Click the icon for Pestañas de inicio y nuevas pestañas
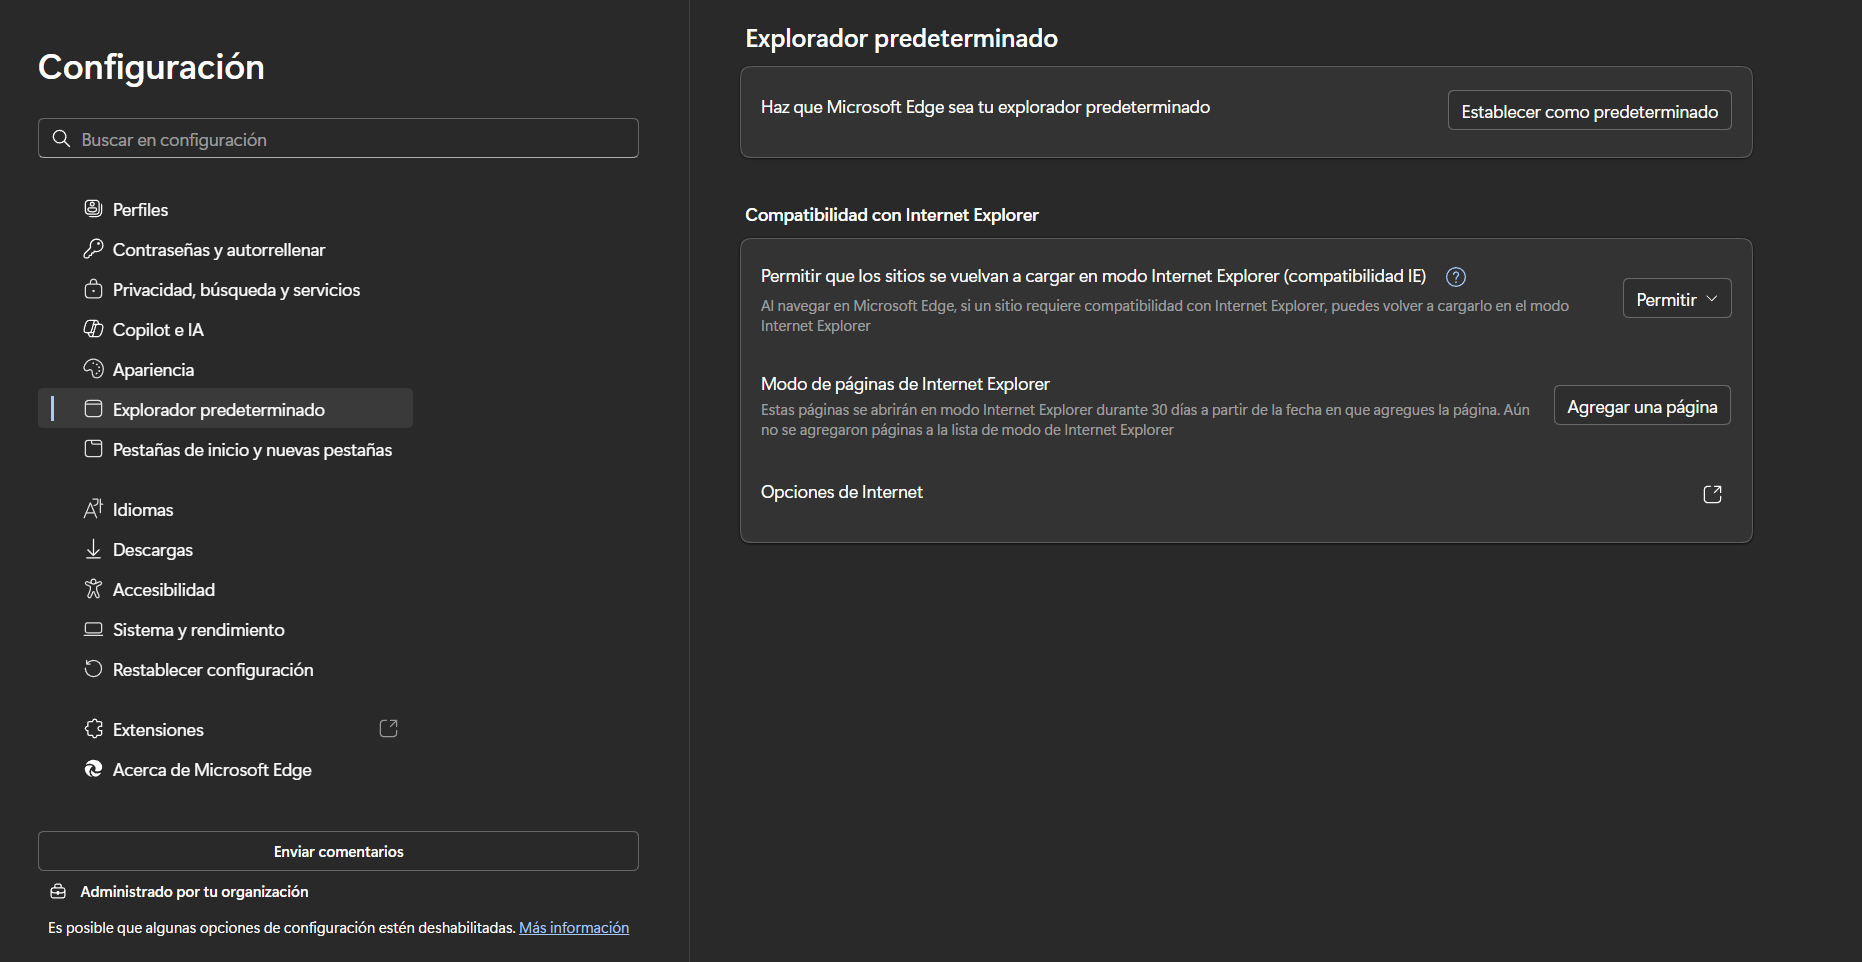1862x962 pixels. pos(93,448)
